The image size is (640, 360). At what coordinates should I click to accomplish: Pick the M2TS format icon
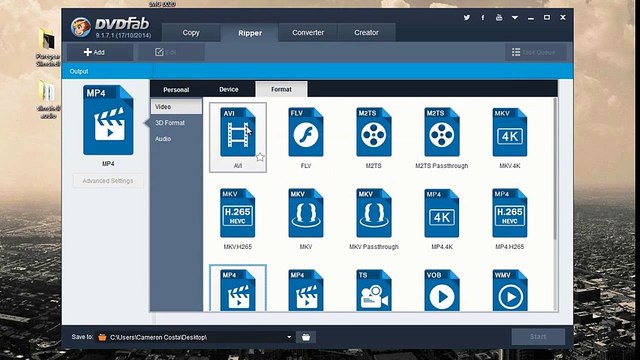tap(373, 132)
